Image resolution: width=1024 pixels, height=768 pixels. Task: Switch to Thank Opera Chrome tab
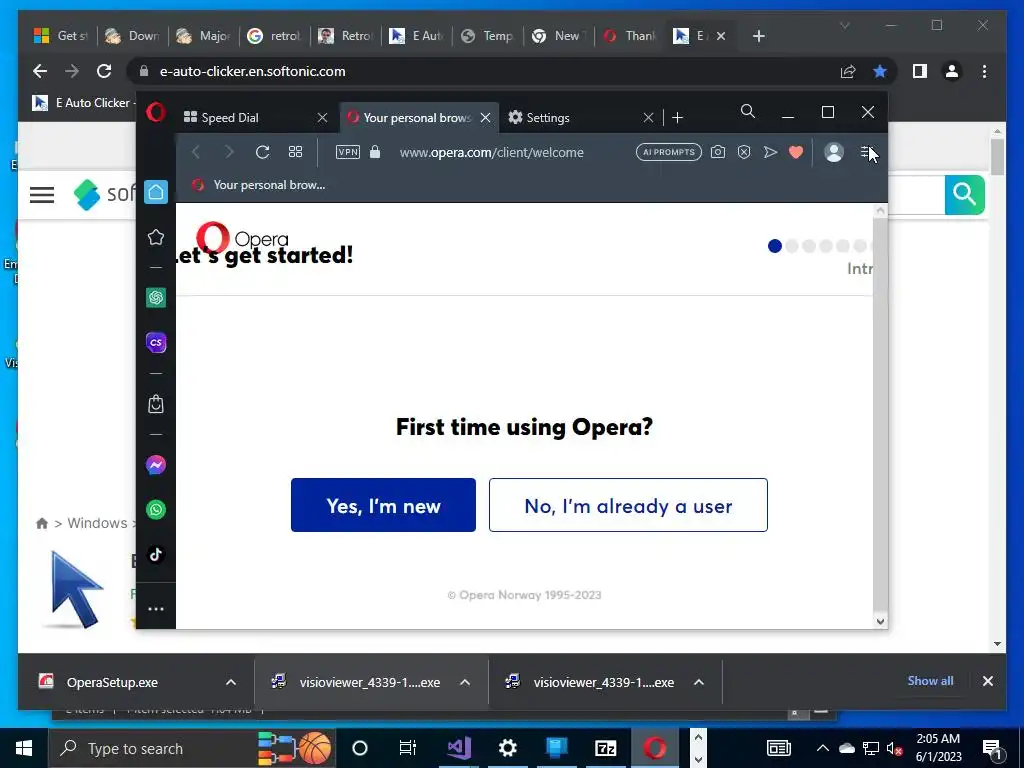point(630,36)
